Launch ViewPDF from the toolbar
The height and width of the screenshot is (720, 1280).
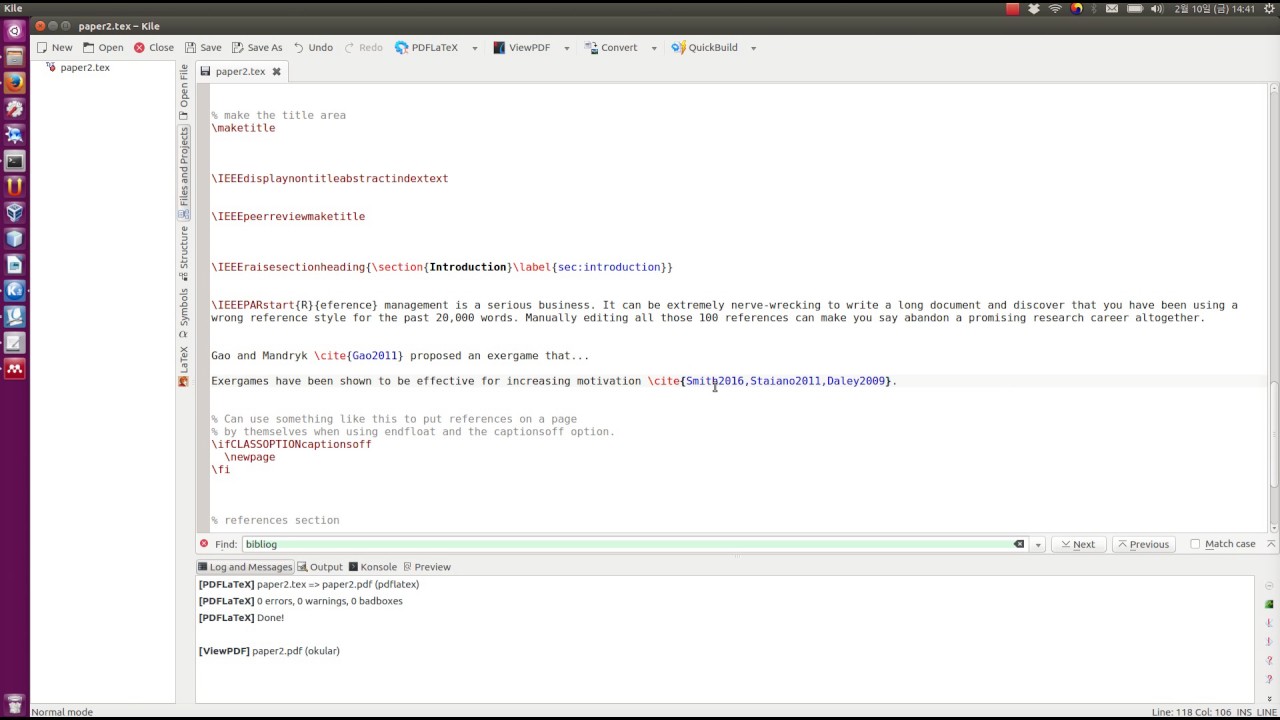[521, 47]
